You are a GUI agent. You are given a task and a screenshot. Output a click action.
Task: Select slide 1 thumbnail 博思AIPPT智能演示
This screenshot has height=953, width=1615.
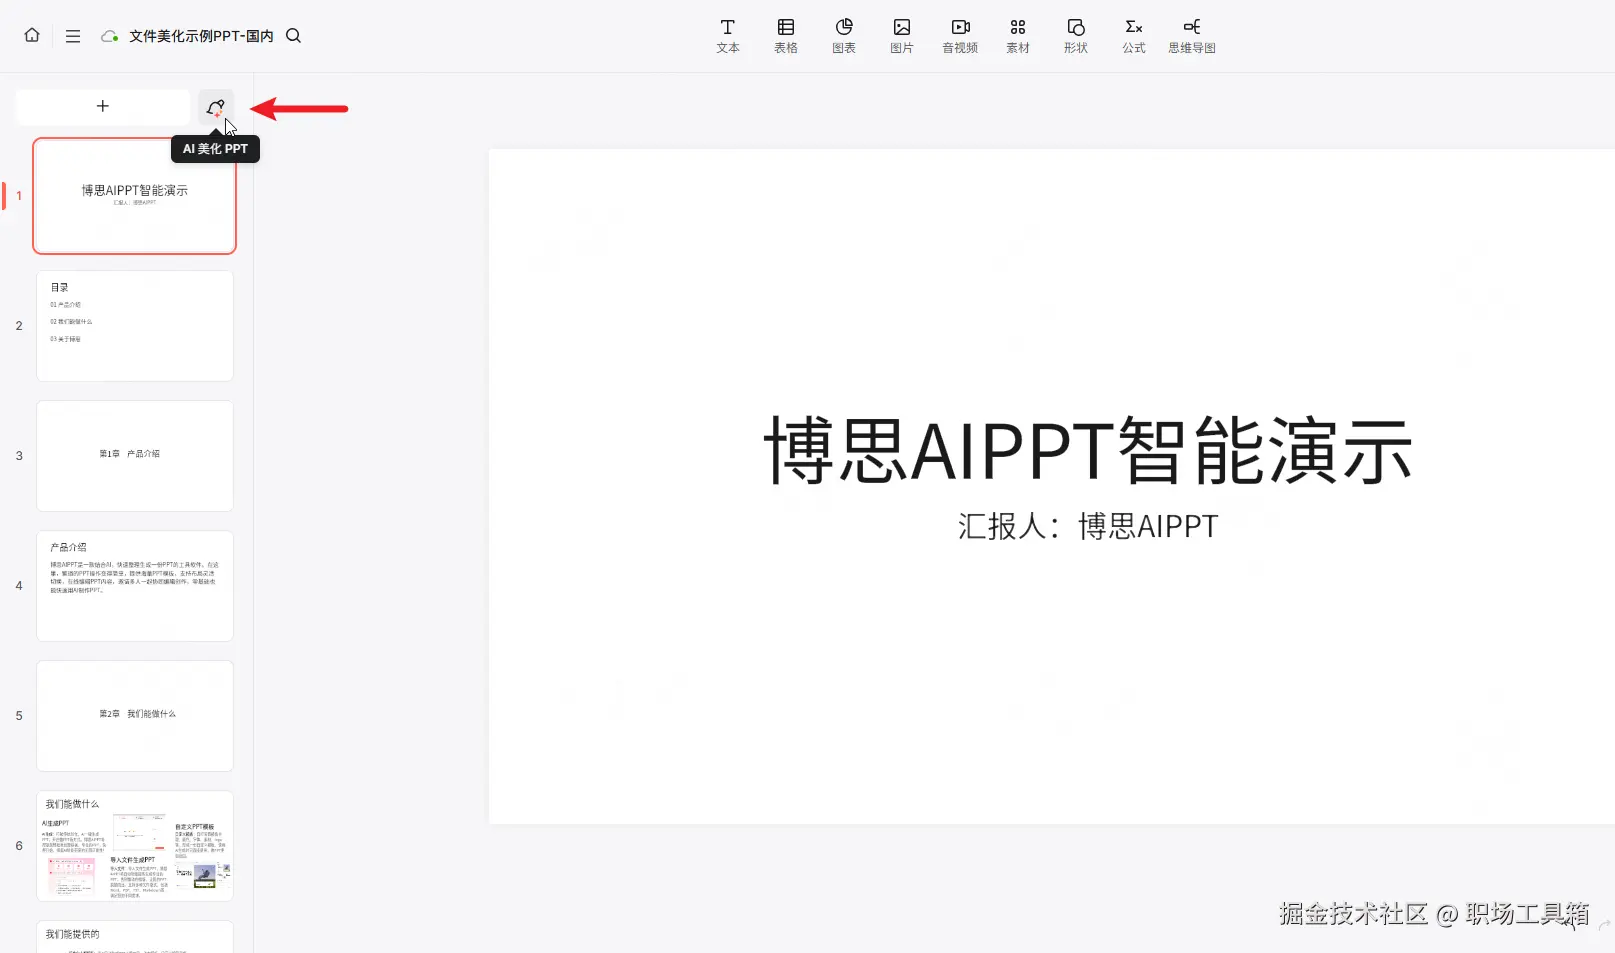tap(135, 196)
